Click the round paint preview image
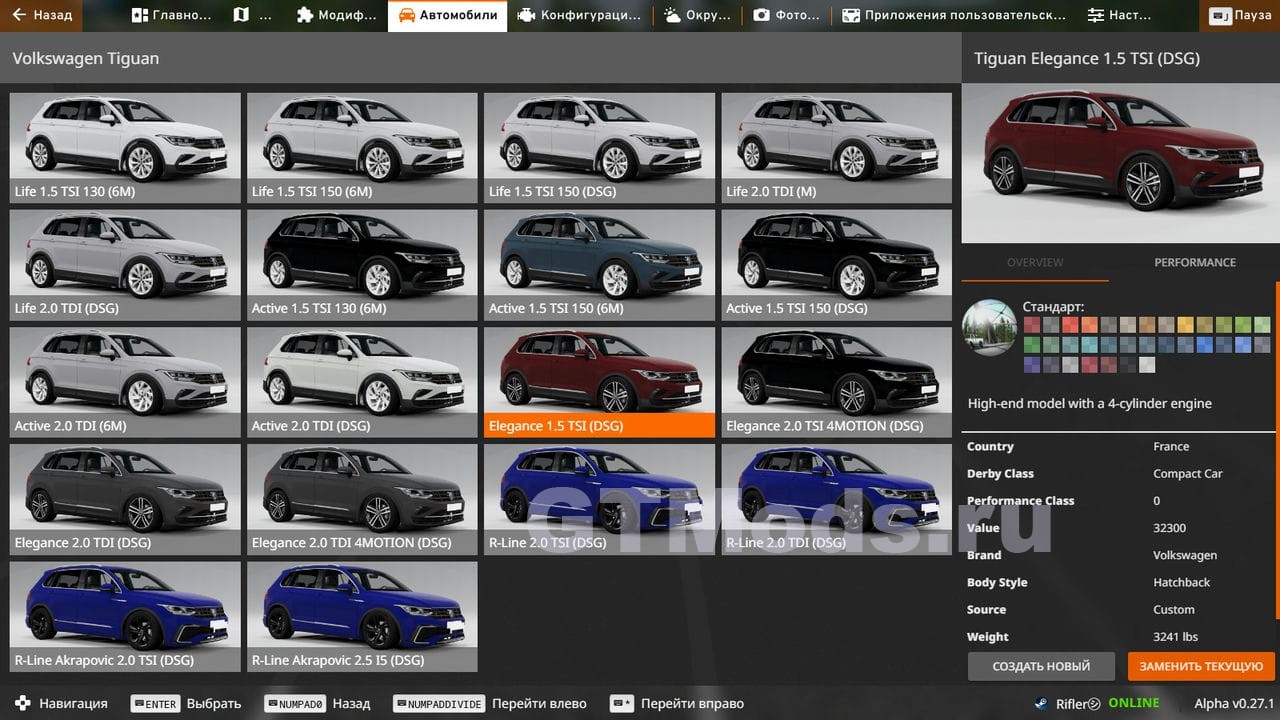This screenshot has width=1280, height=720. 989,327
